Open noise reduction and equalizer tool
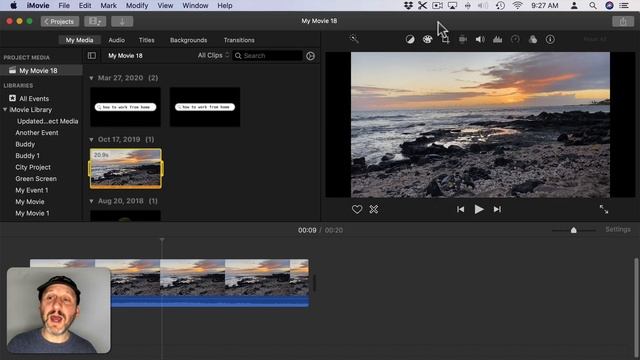The height and width of the screenshot is (360, 640). [x=498, y=39]
